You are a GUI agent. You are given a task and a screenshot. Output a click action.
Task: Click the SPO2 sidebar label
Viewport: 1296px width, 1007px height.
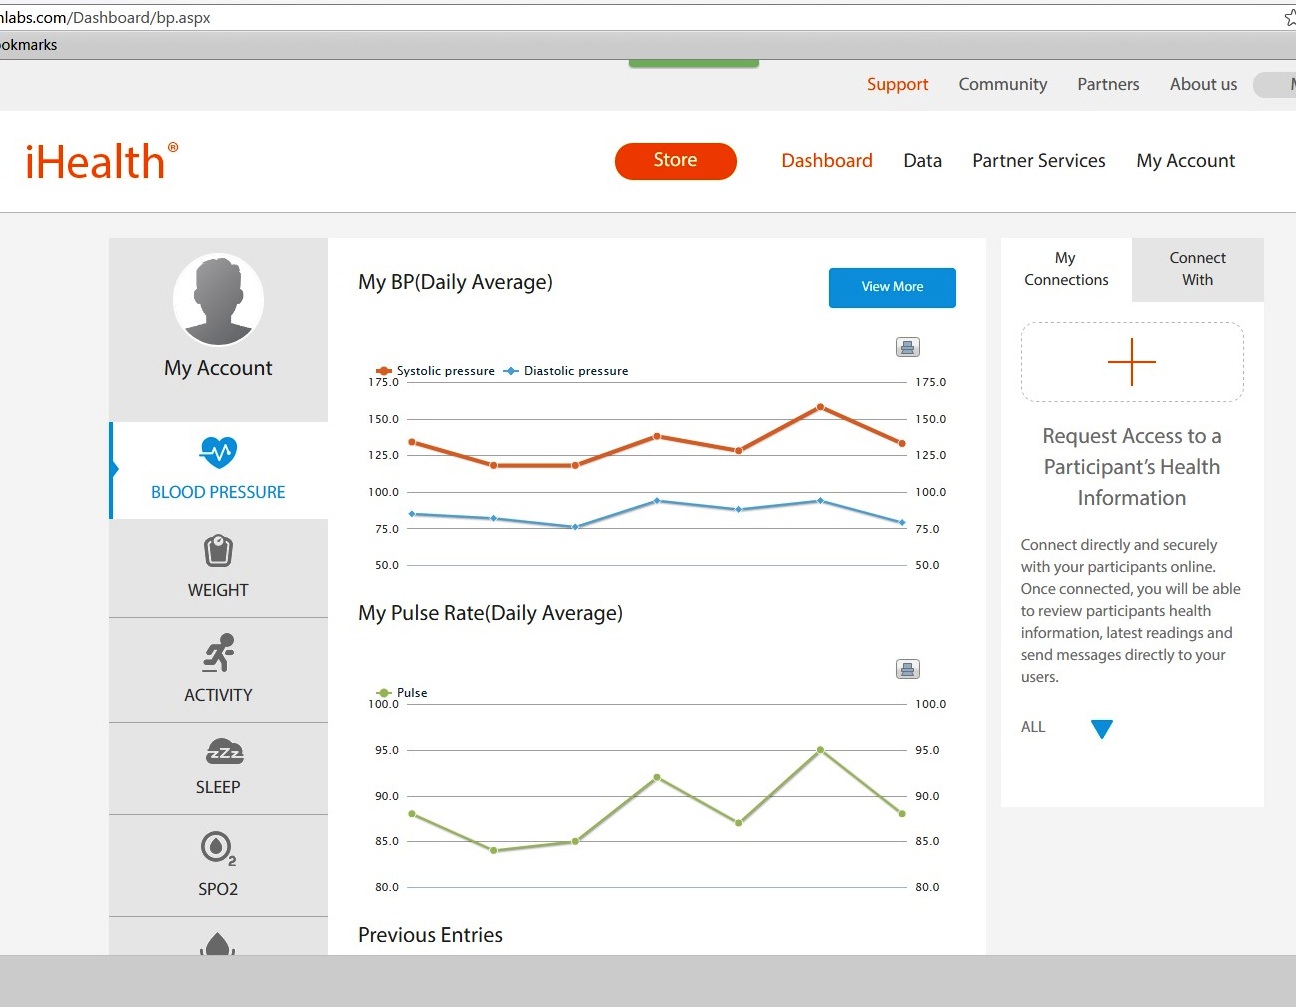pos(218,889)
